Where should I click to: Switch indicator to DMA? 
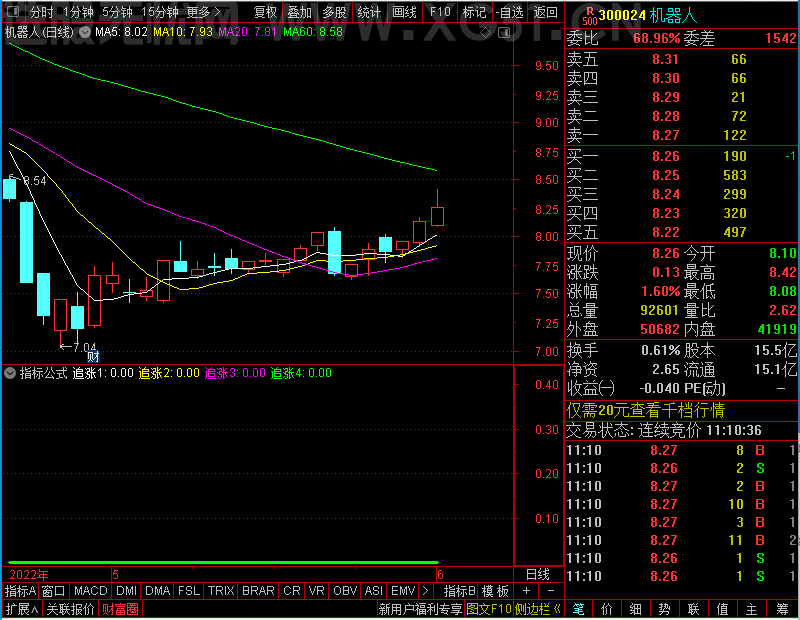(x=157, y=591)
